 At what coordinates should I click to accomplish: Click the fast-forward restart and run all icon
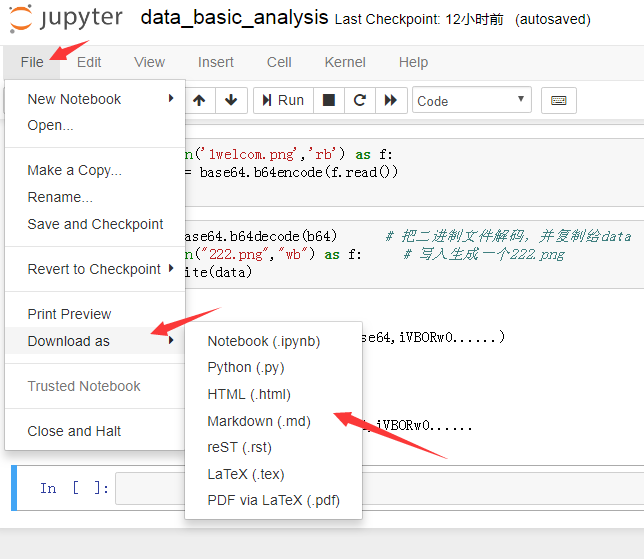(x=391, y=100)
